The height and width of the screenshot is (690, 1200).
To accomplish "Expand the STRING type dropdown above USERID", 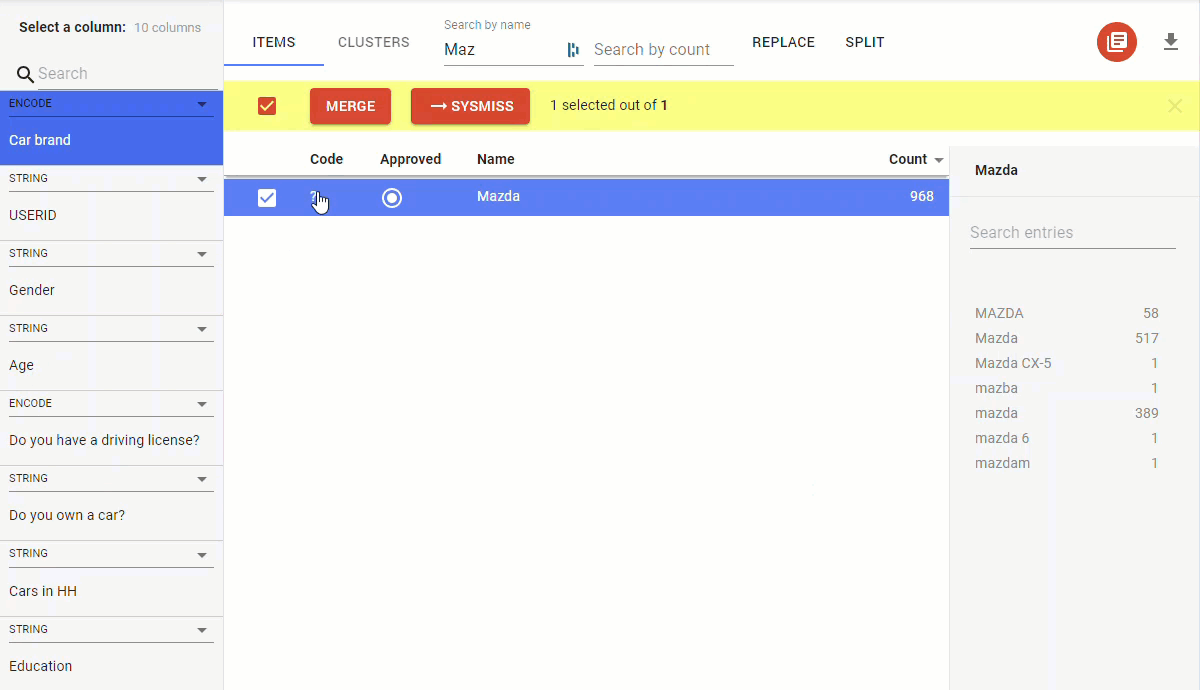I will (x=202, y=179).
